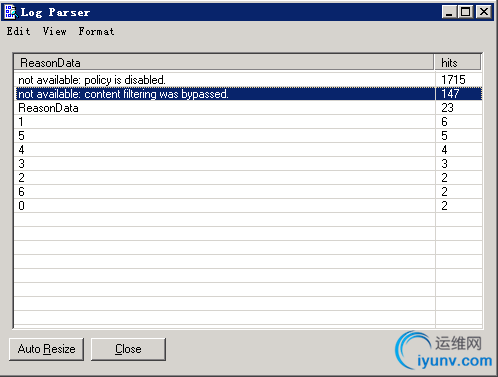Screen dimensions: 498x377
Task: Select the 'ReasonData' row with 23 hits
Action: click(248, 108)
